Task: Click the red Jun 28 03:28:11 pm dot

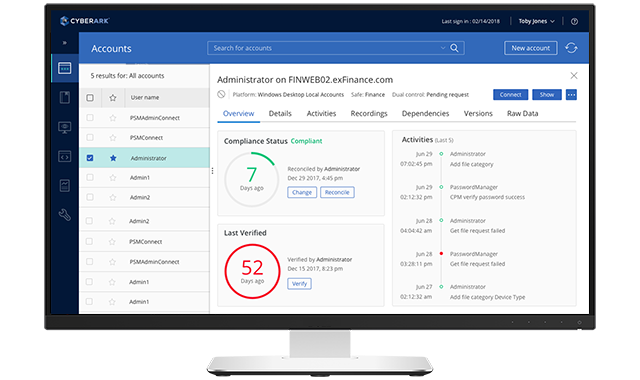Action: pyautogui.click(x=441, y=253)
